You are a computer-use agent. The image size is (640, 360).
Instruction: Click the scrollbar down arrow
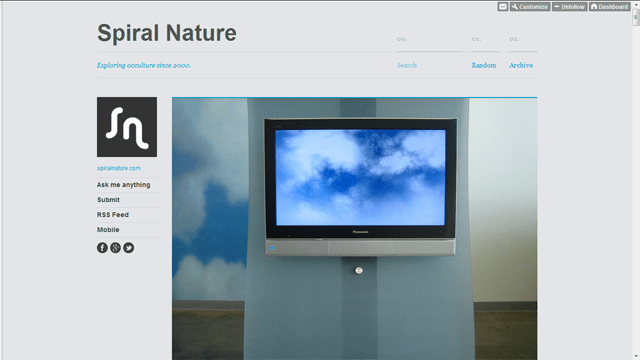pyautogui.click(x=636, y=356)
